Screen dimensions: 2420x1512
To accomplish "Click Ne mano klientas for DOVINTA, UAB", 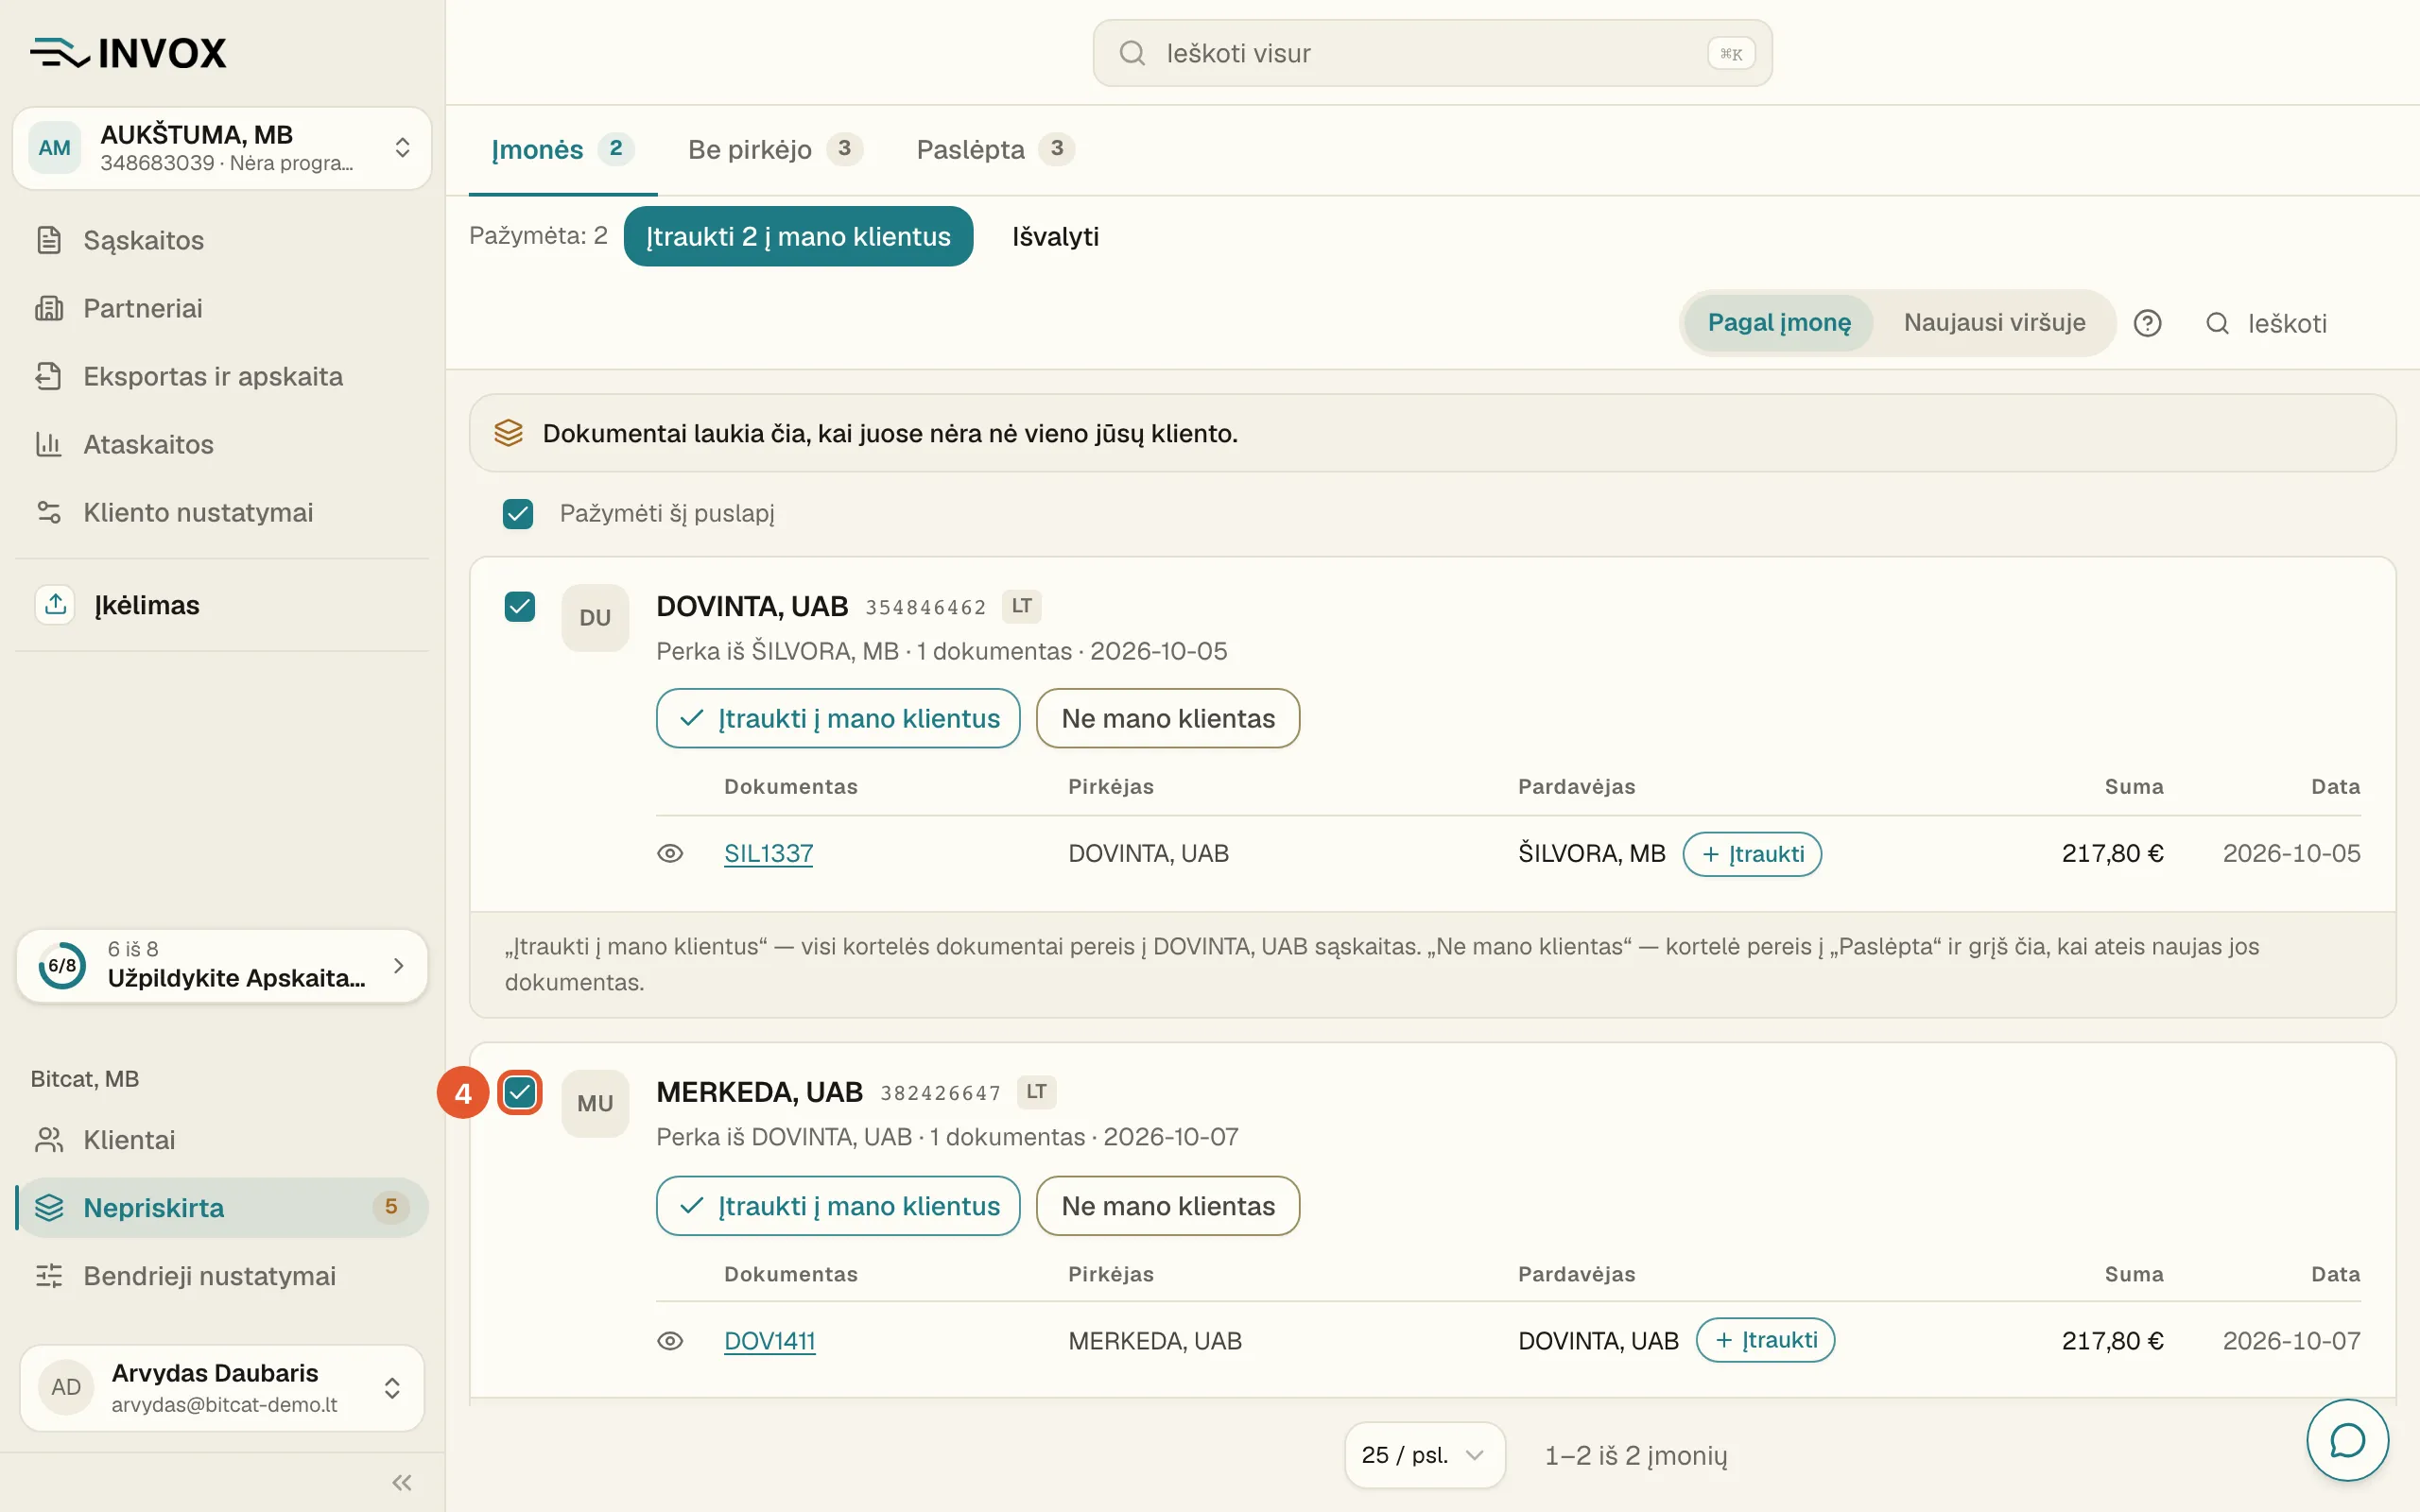I will (x=1168, y=718).
